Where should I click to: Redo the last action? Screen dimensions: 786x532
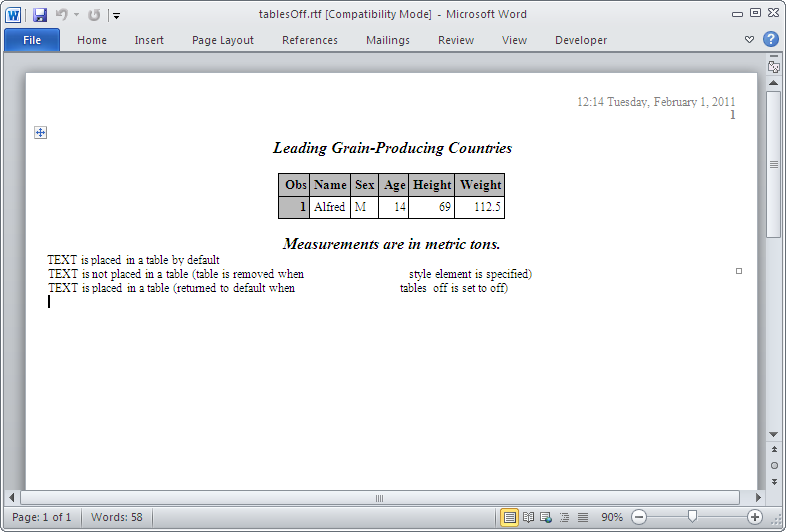[x=94, y=15]
